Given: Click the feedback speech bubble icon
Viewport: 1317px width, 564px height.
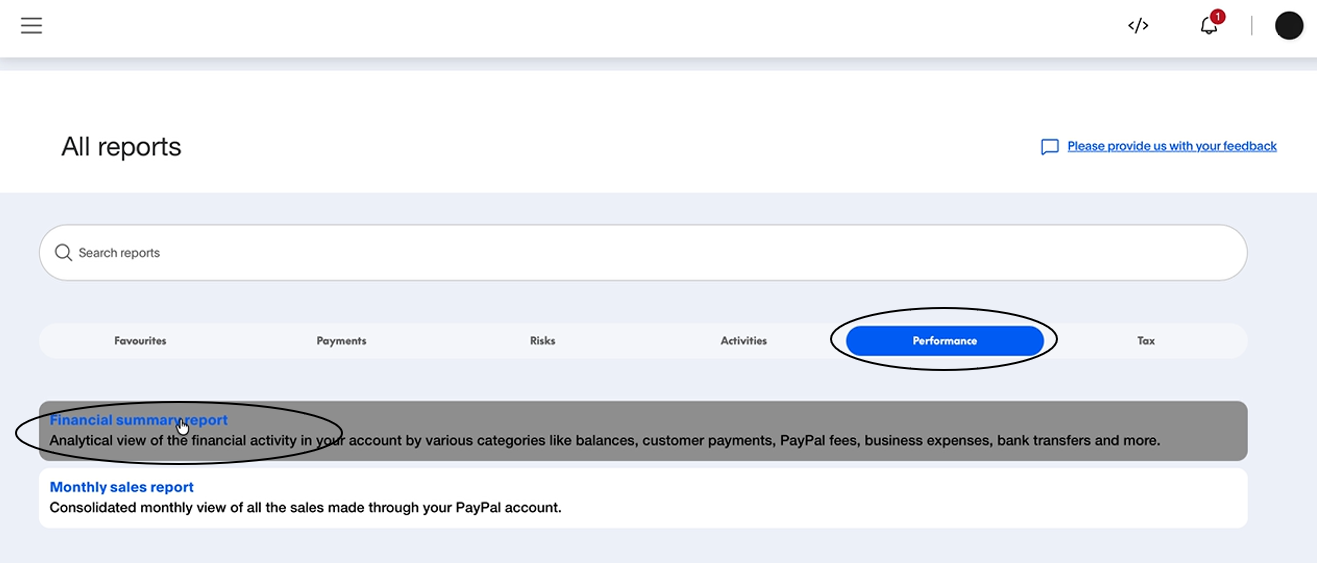Looking at the screenshot, I should [1049, 147].
